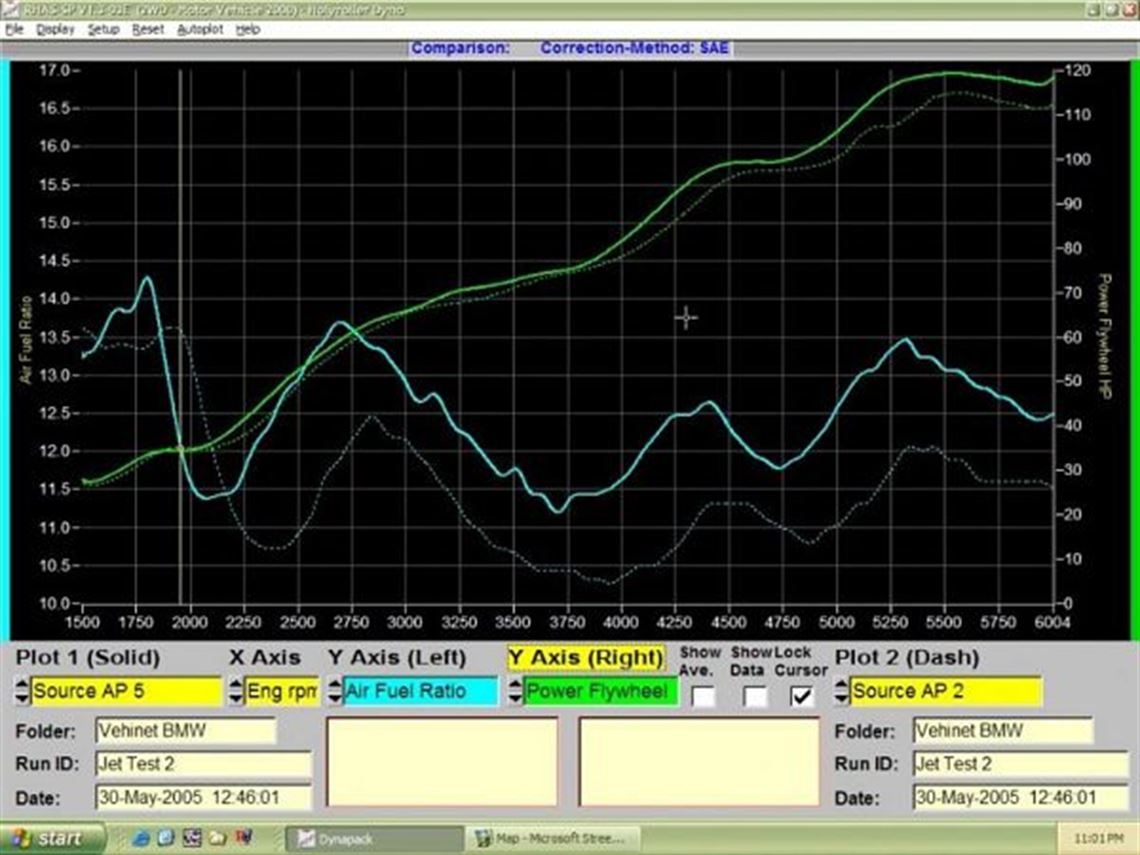
Task: Open the Reset menu
Action: pos(148,30)
